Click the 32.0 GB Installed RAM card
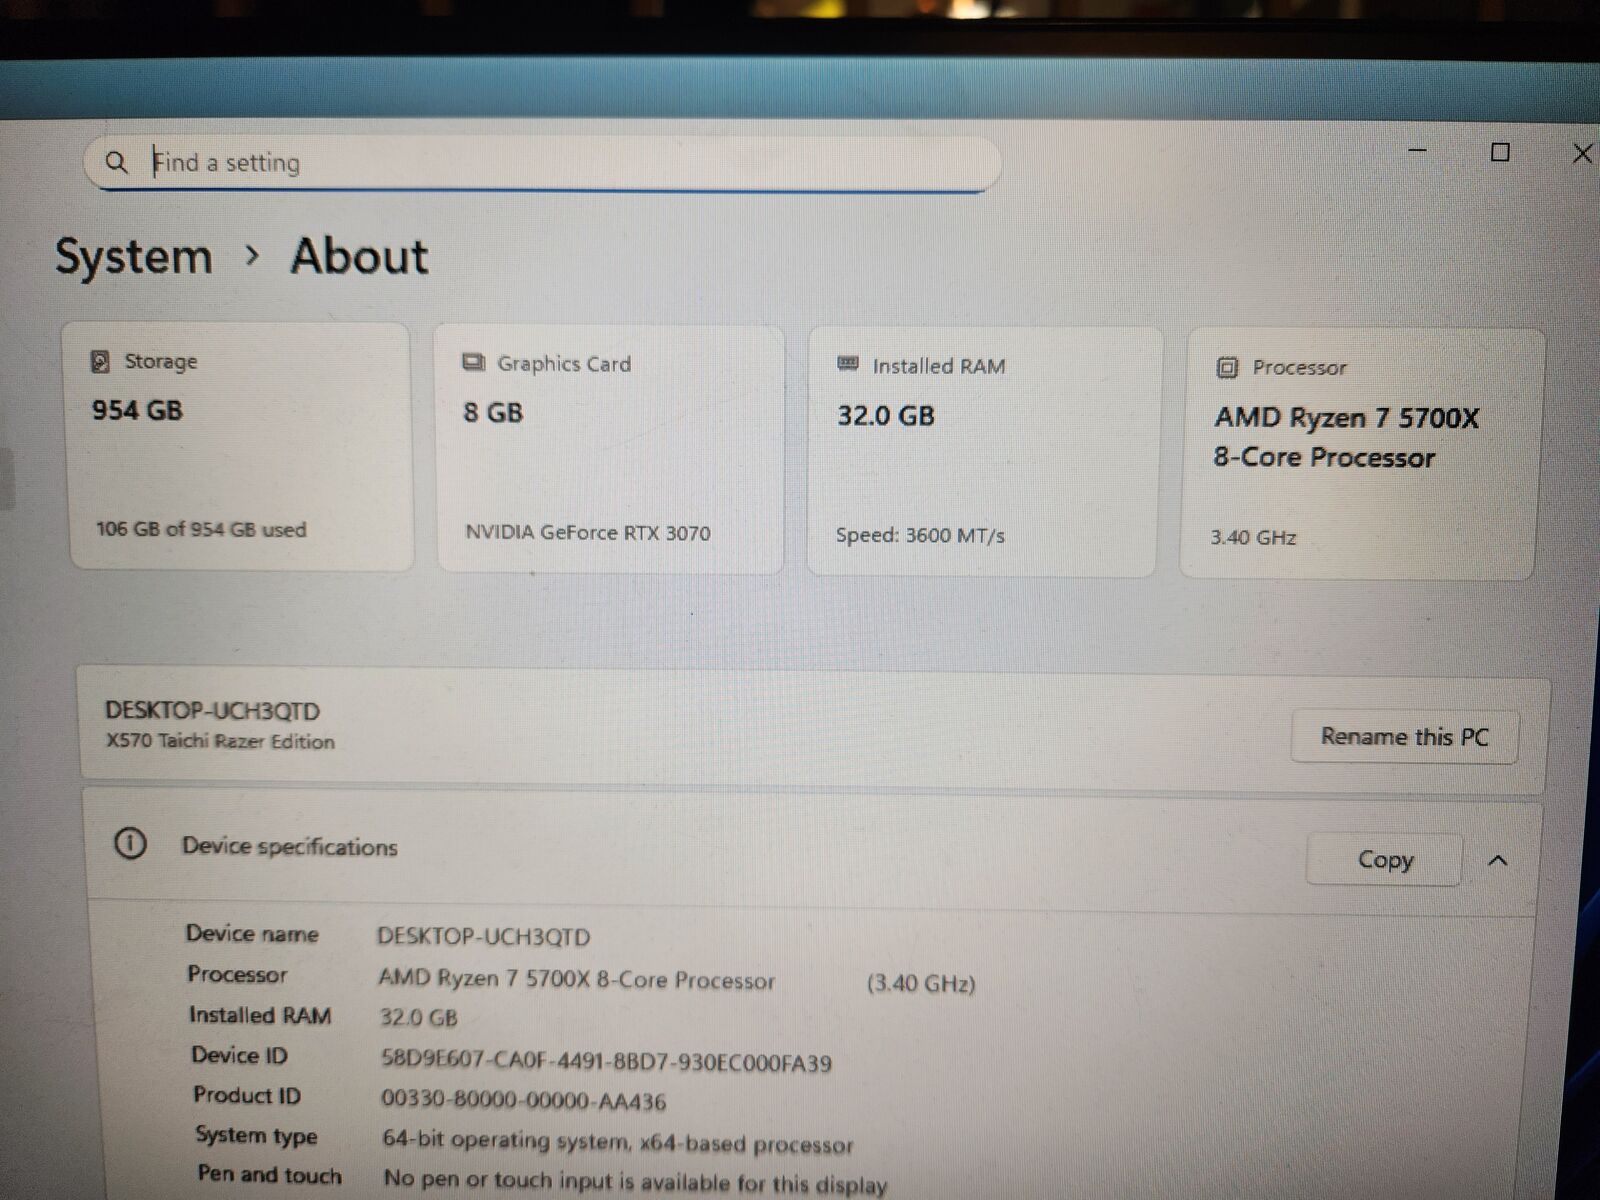 (984, 452)
